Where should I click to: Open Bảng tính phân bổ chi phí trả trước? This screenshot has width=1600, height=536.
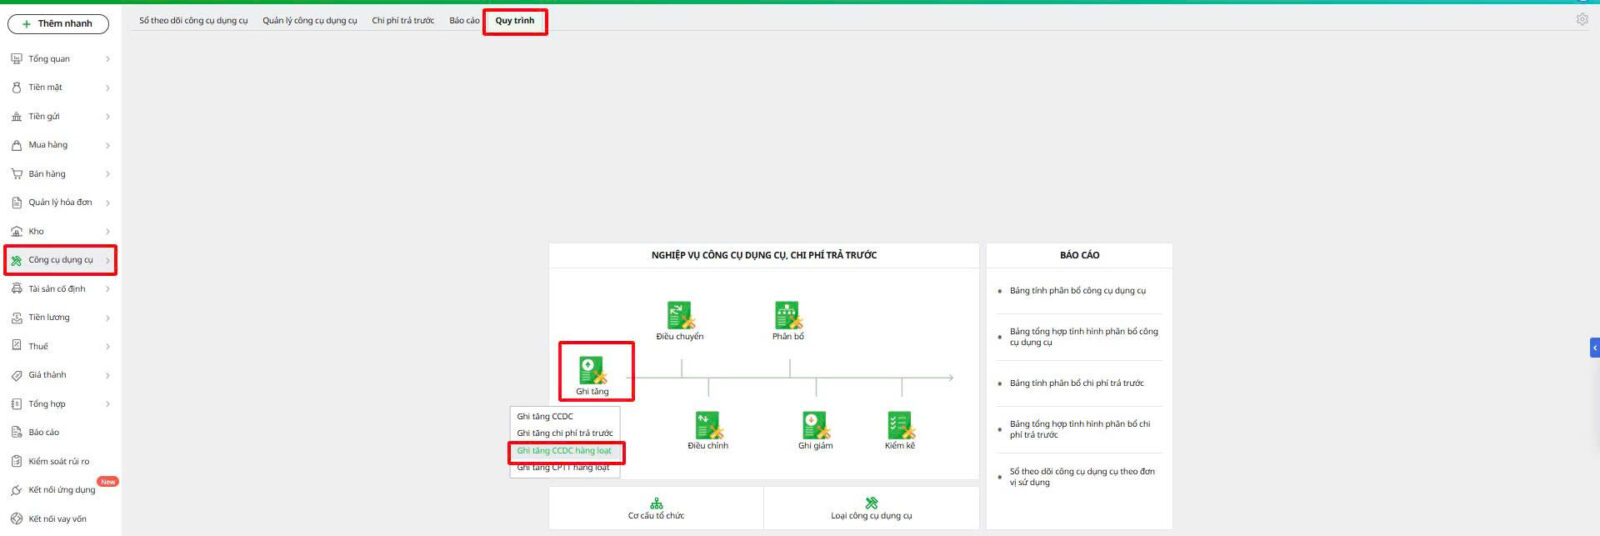(x=1076, y=383)
